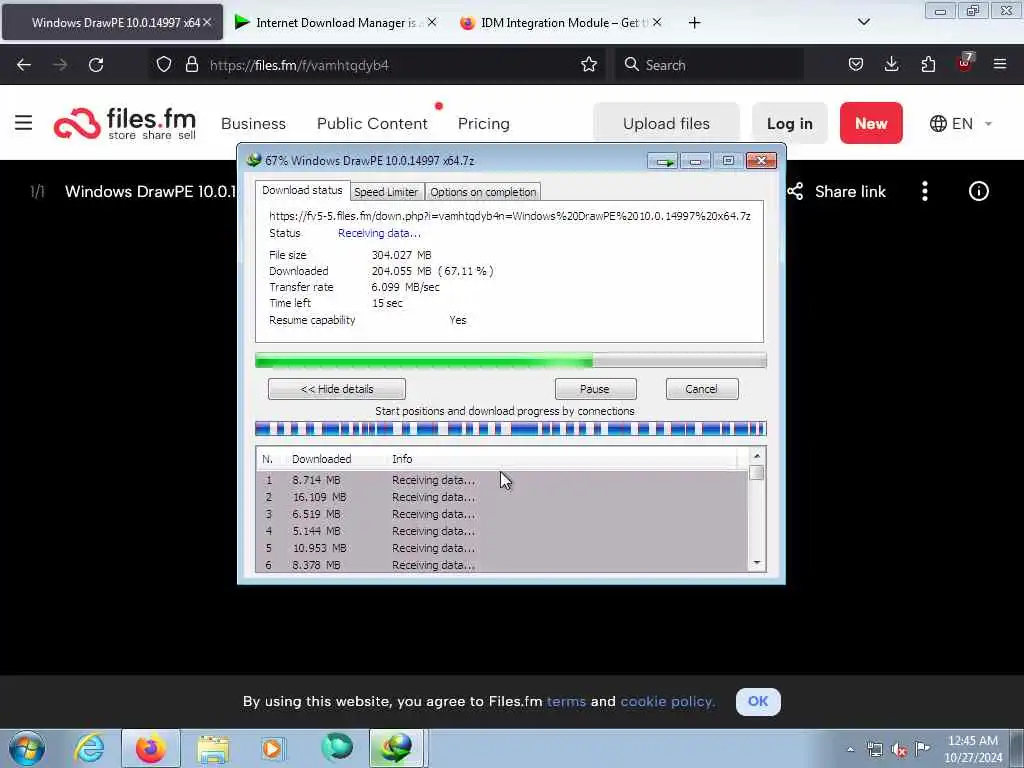Switch to the Internet Download Manager browser tab
The image size is (1024, 768).
(336, 23)
